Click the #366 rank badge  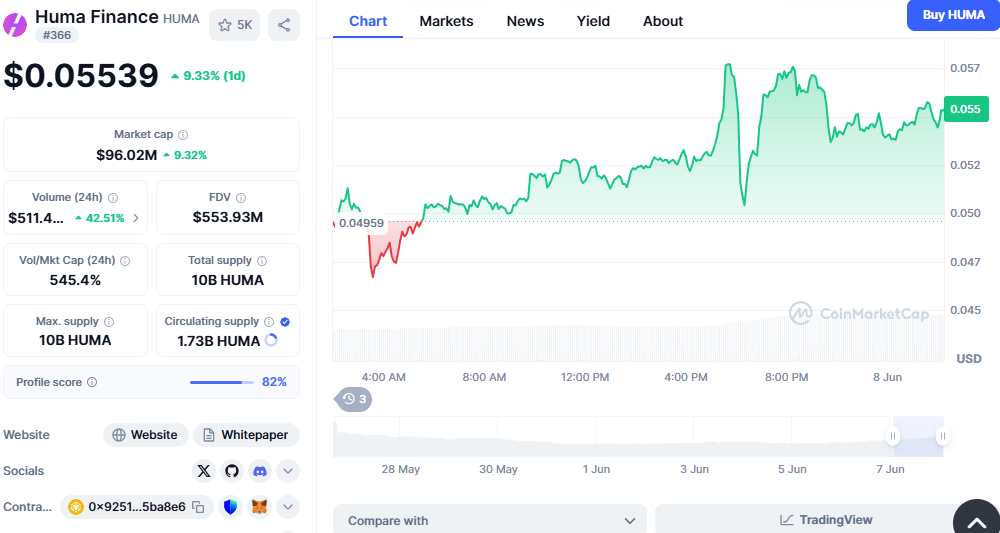57,35
